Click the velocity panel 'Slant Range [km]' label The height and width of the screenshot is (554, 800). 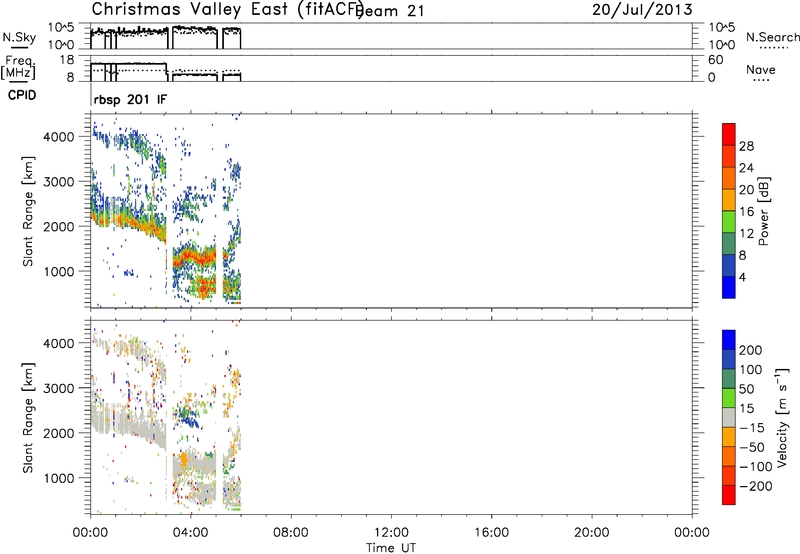(x=29, y=418)
